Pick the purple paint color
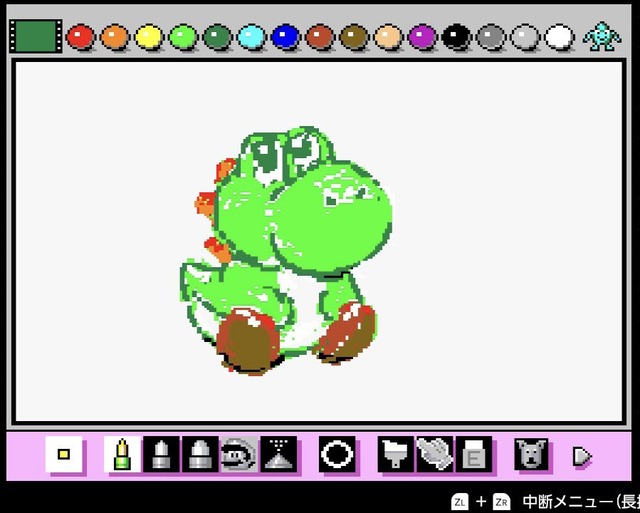The width and height of the screenshot is (640, 513). click(422, 37)
